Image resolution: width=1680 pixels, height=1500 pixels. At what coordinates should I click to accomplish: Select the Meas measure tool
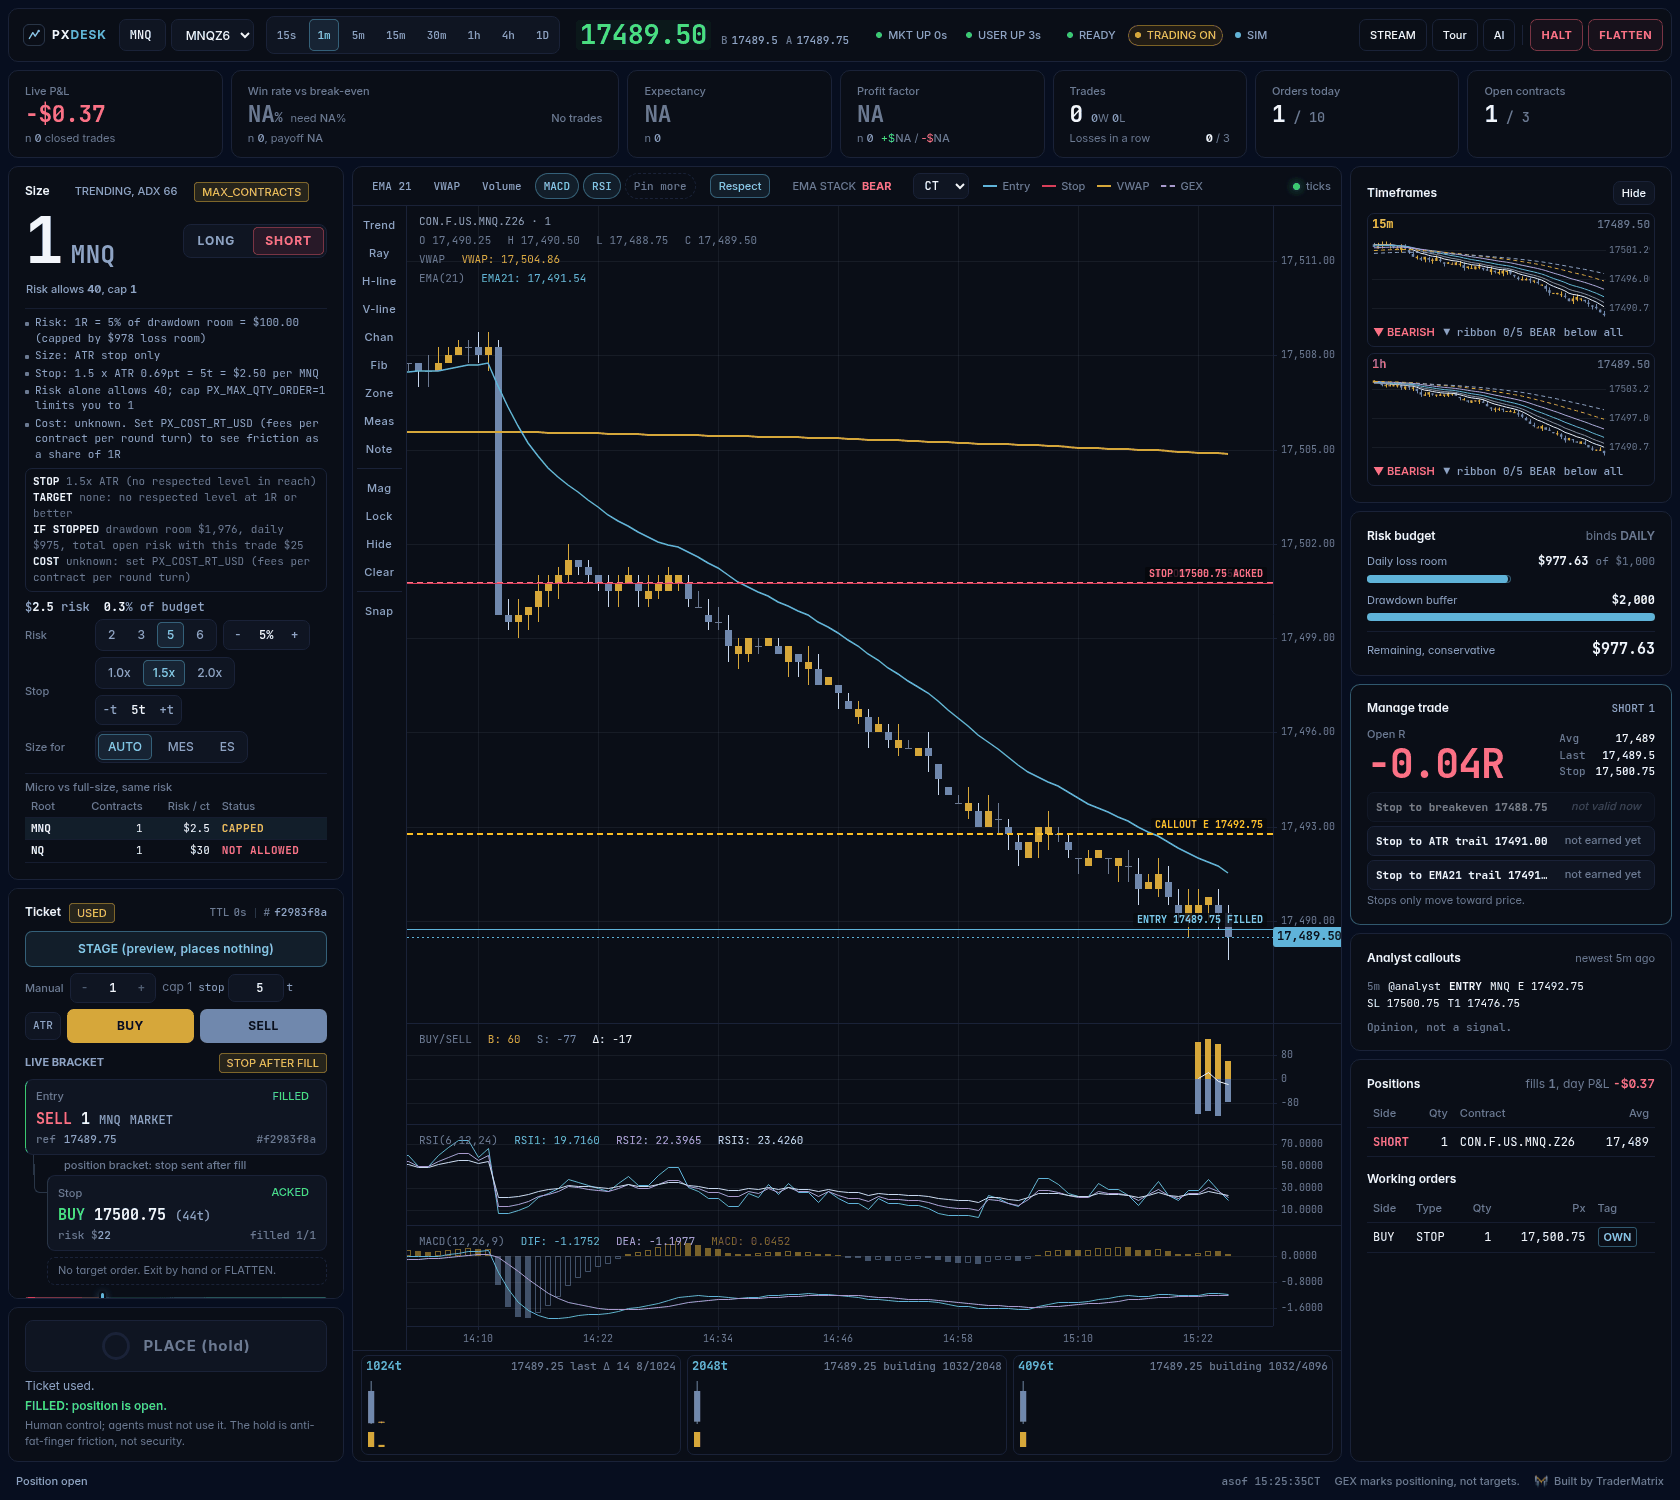click(379, 421)
